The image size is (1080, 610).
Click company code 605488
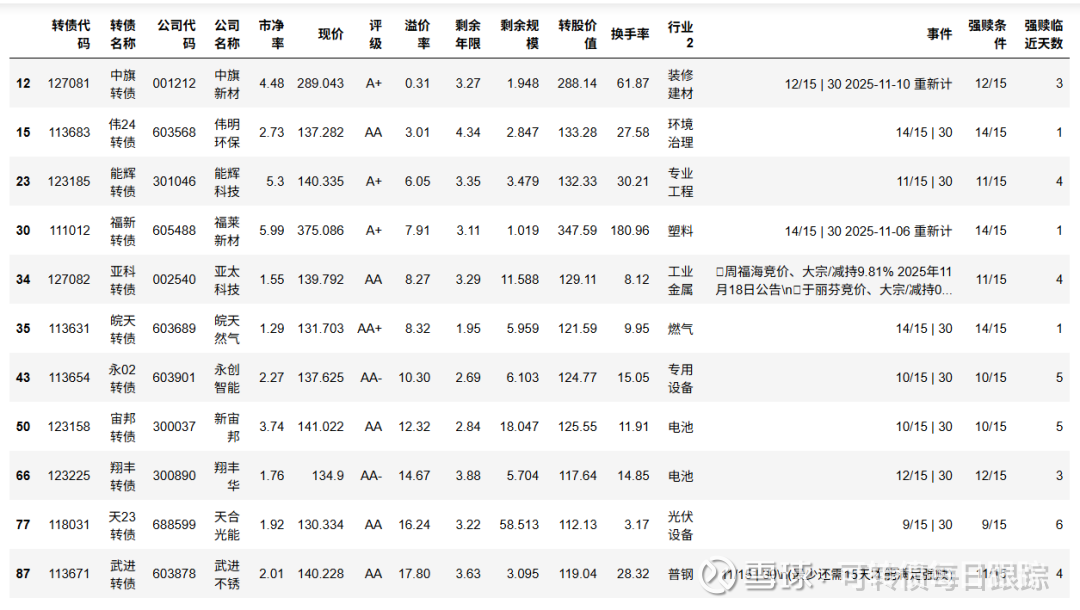tap(174, 231)
